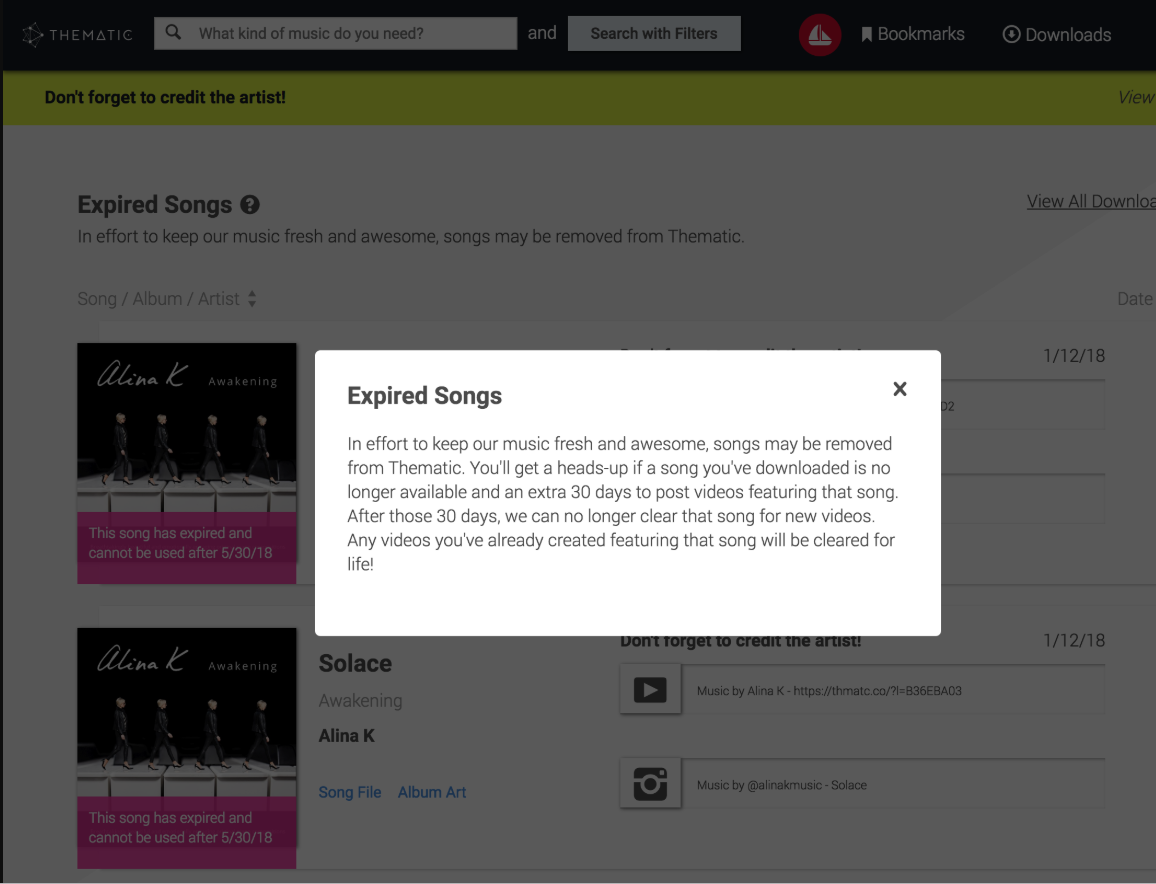Click the Thematic logo

coord(77,35)
